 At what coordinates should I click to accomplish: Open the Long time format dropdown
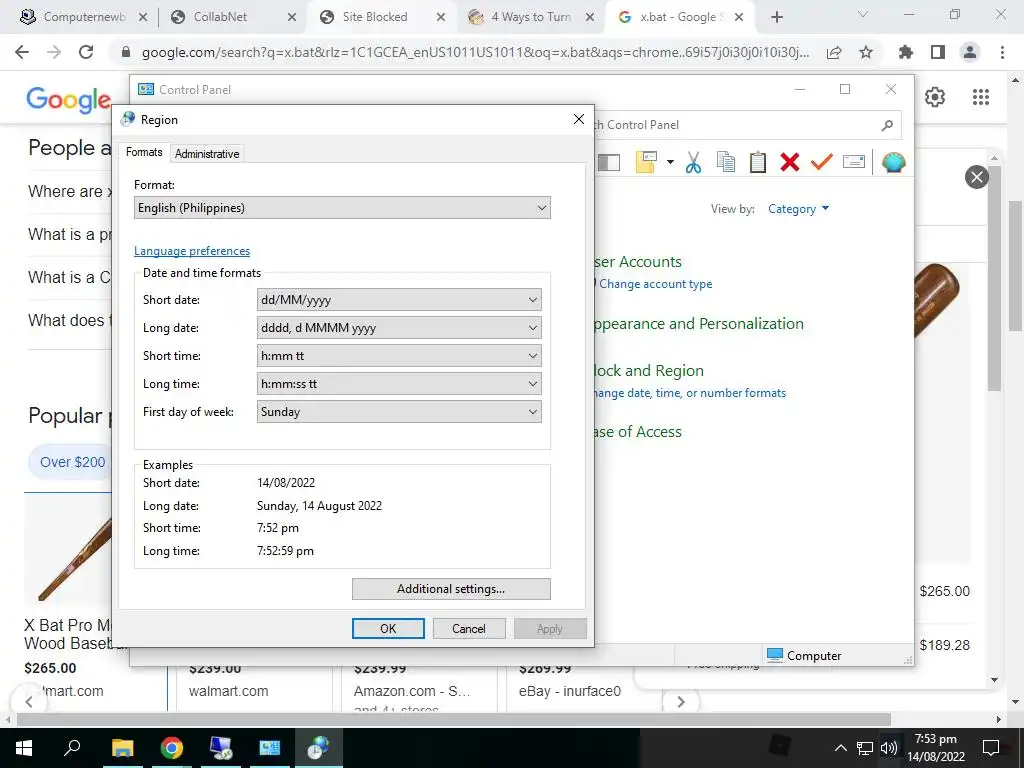[399, 384]
